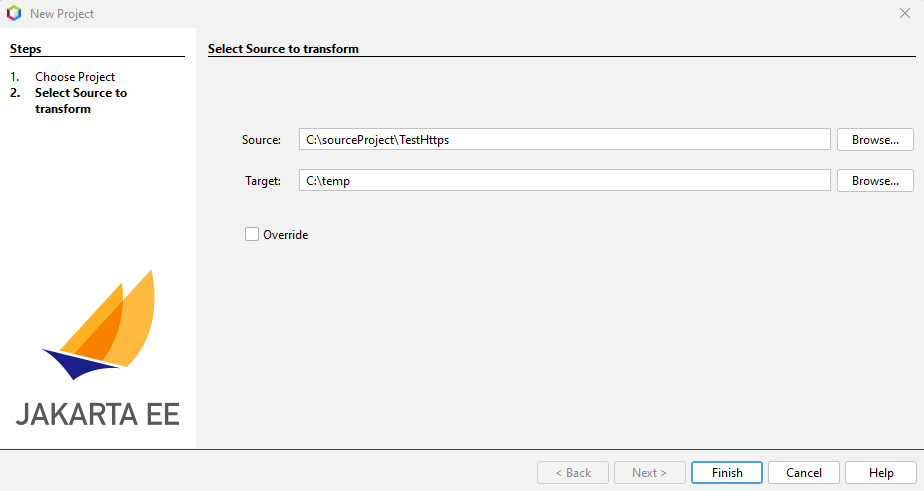
Task: Browse for the Source folder
Action: tap(875, 140)
